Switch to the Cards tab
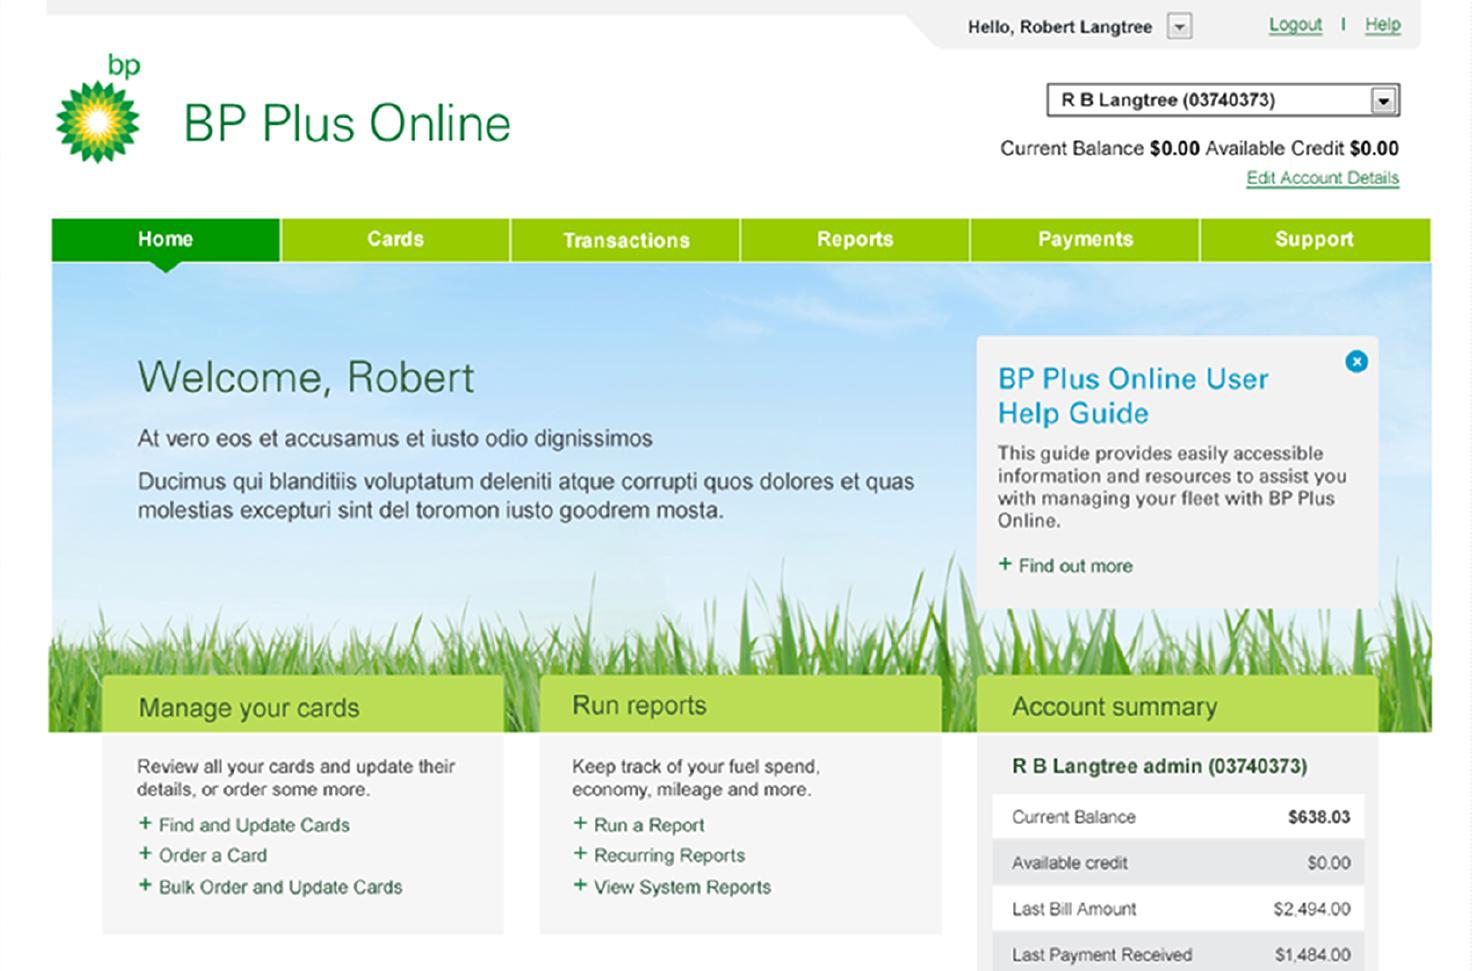This screenshot has width=1472, height=971. click(395, 240)
